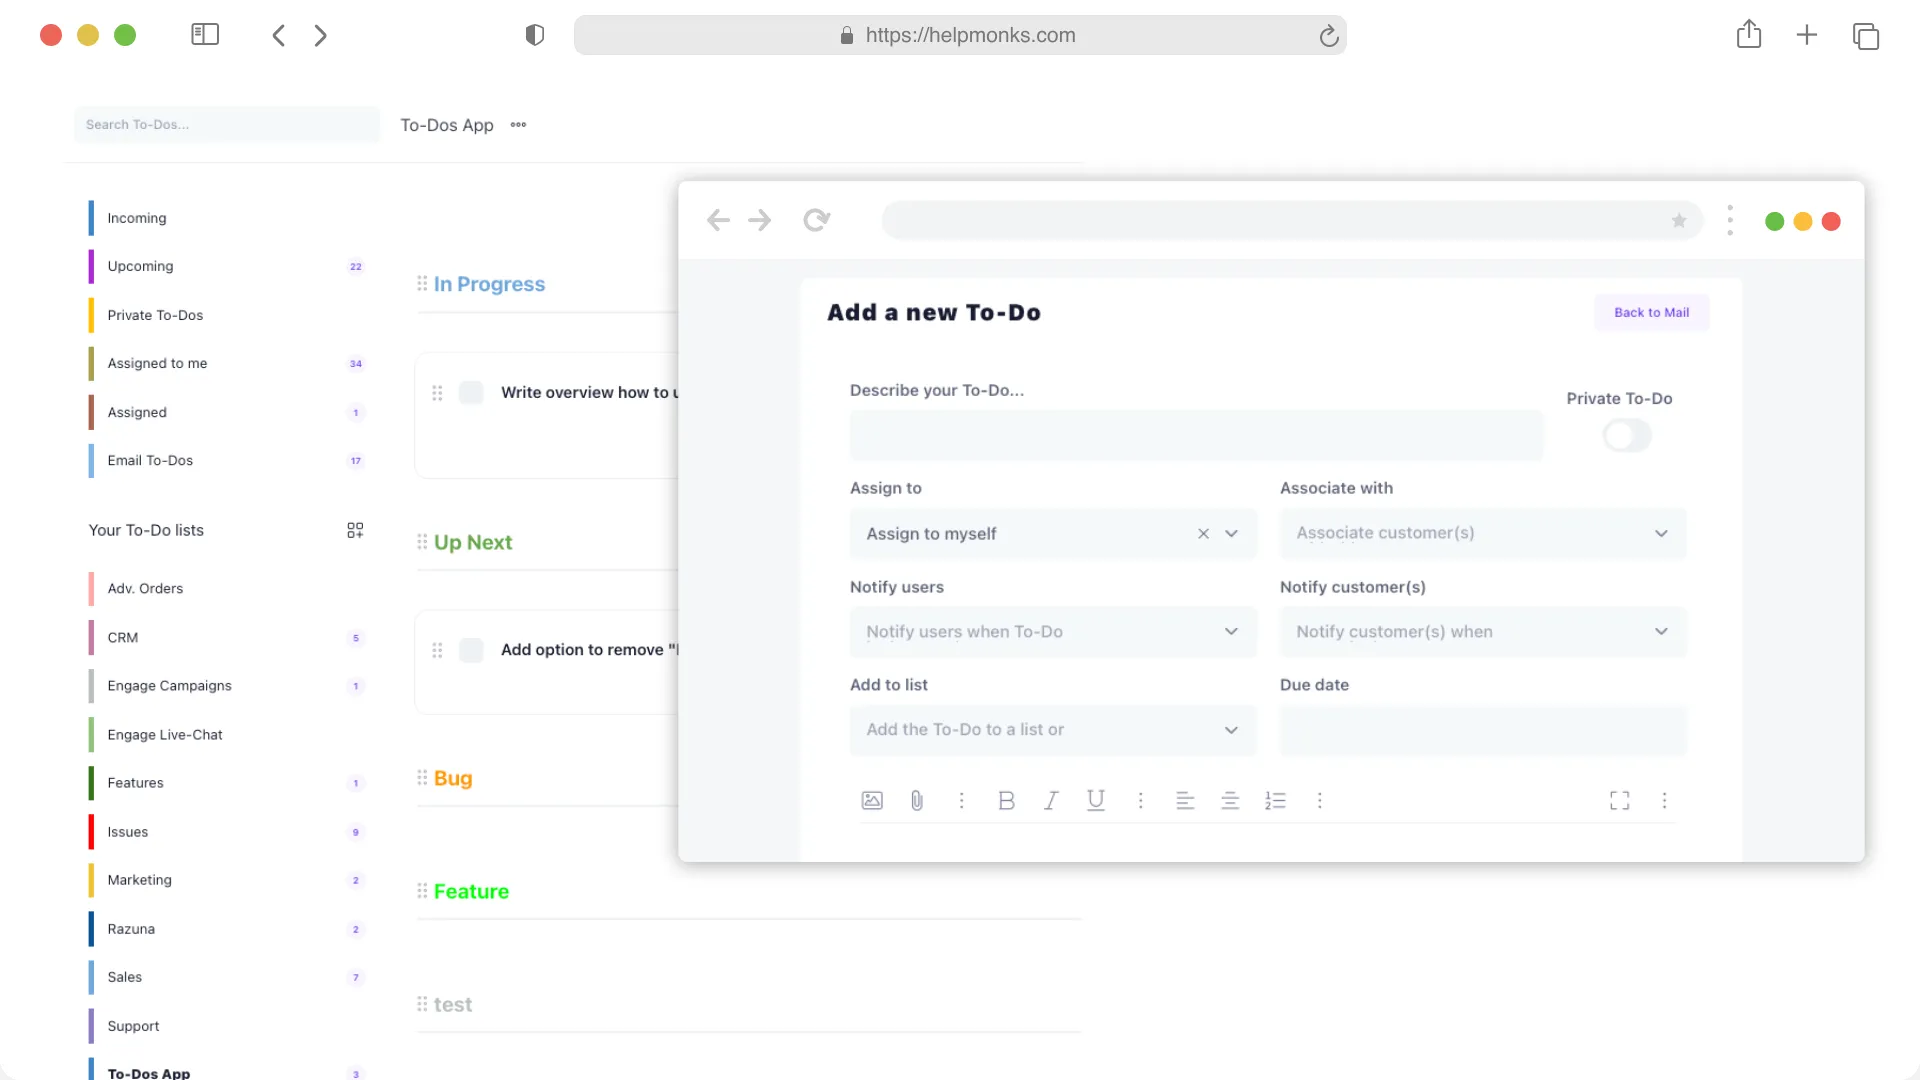
Task: Reload the inner browser window
Action: click(x=817, y=220)
